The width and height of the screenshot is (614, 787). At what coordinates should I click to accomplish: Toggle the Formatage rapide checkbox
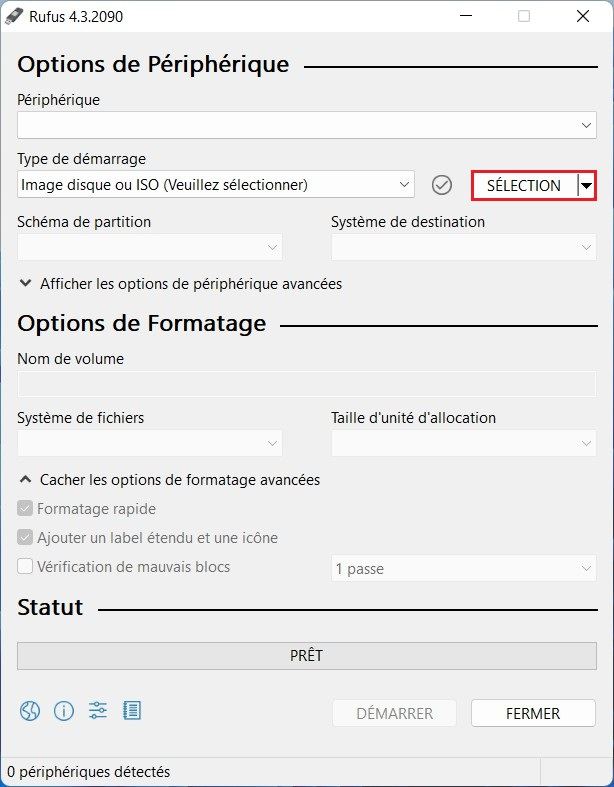click(26, 509)
